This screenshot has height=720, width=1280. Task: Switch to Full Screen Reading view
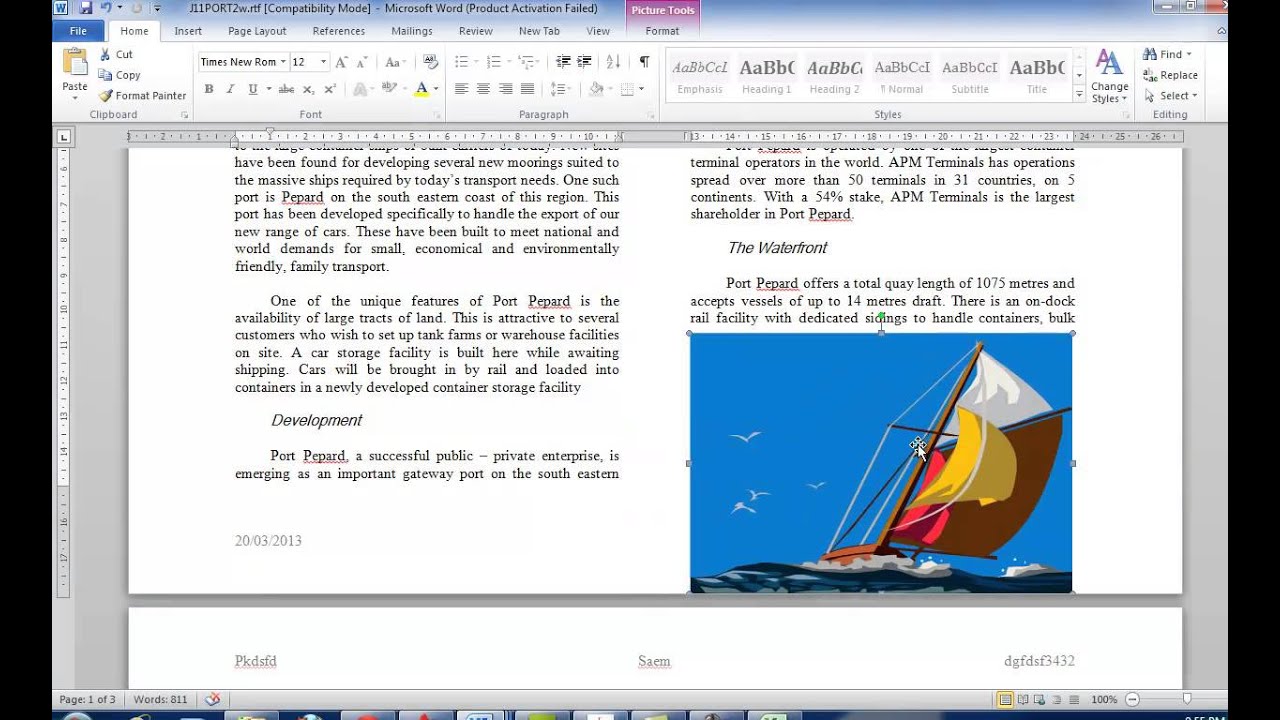coord(1022,700)
